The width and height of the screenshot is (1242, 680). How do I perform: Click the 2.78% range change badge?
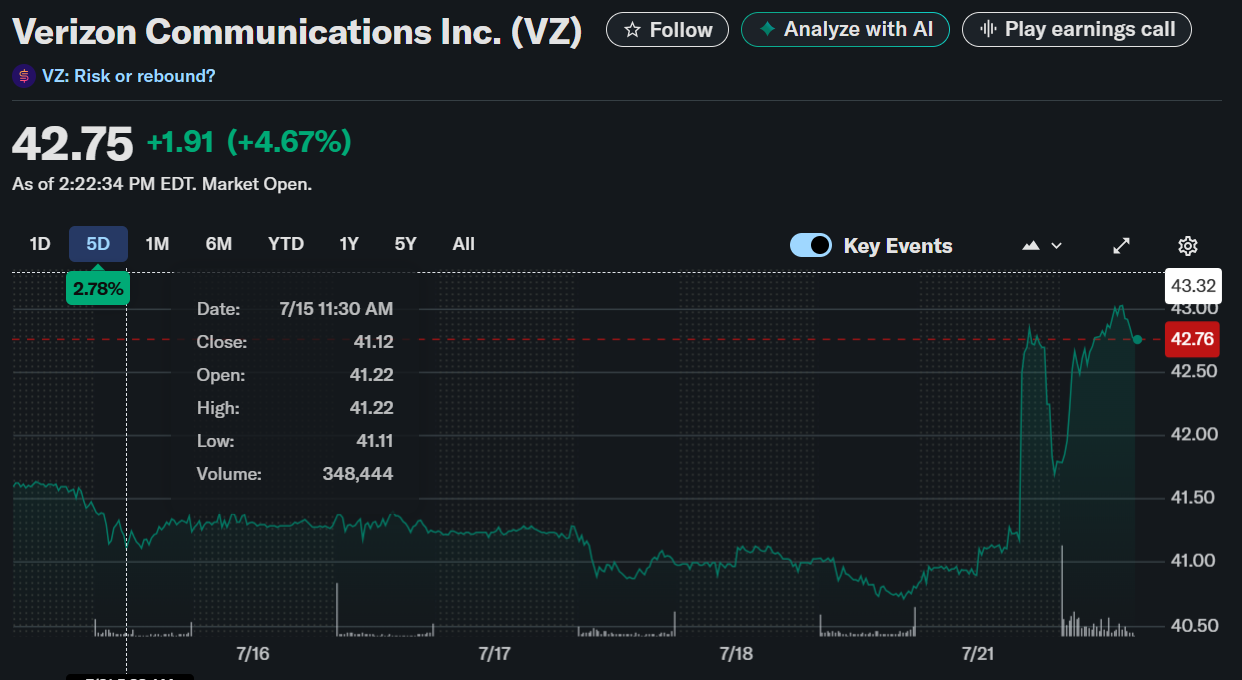98,288
